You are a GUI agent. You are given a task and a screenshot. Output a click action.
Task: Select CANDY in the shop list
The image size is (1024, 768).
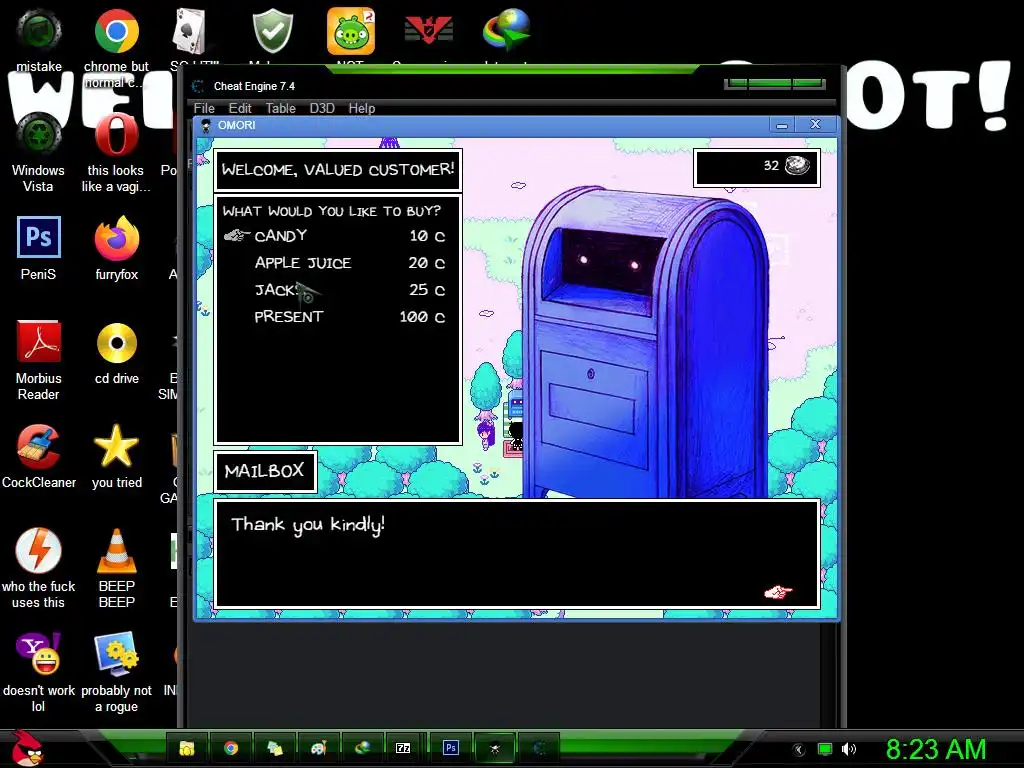click(x=281, y=236)
